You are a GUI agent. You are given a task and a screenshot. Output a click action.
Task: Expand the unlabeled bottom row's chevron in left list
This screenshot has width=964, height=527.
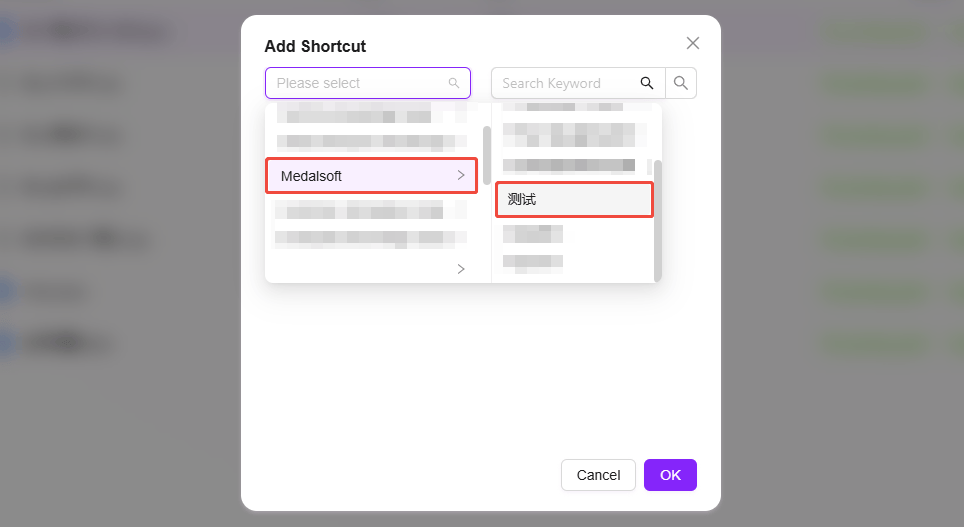pos(461,269)
